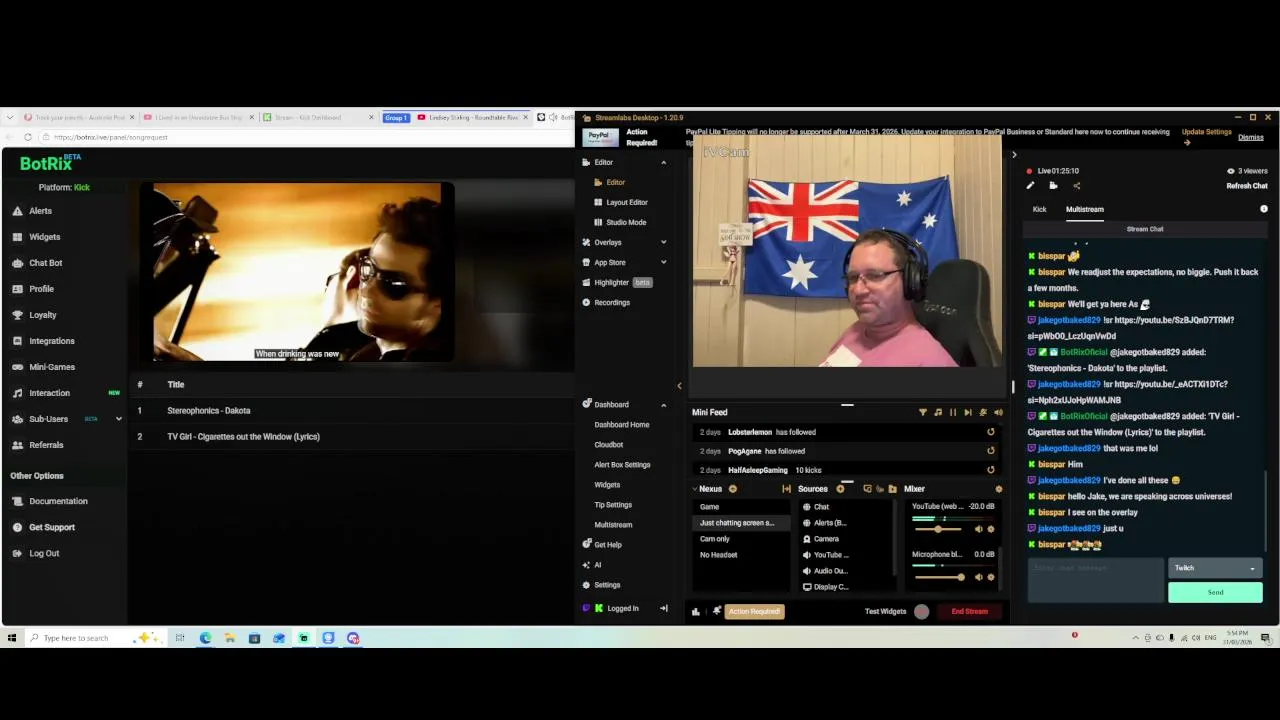Open Cloudbot from Dashboard menu
Image resolution: width=1280 pixels, height=720 pixels.
pos(609,445)
